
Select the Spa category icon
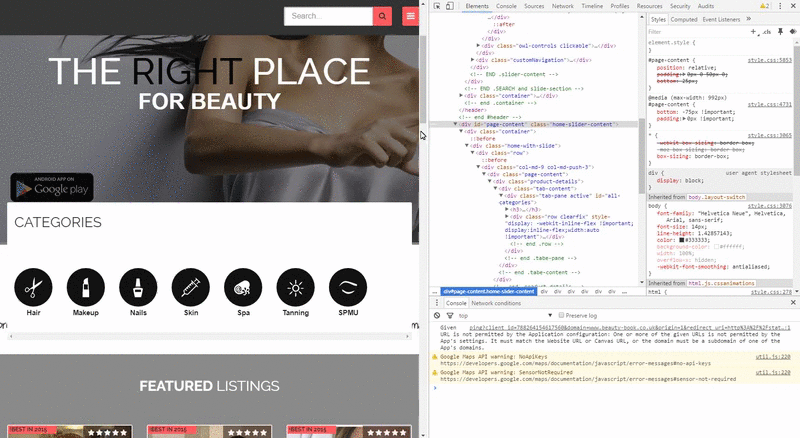[x=243, y=287]
